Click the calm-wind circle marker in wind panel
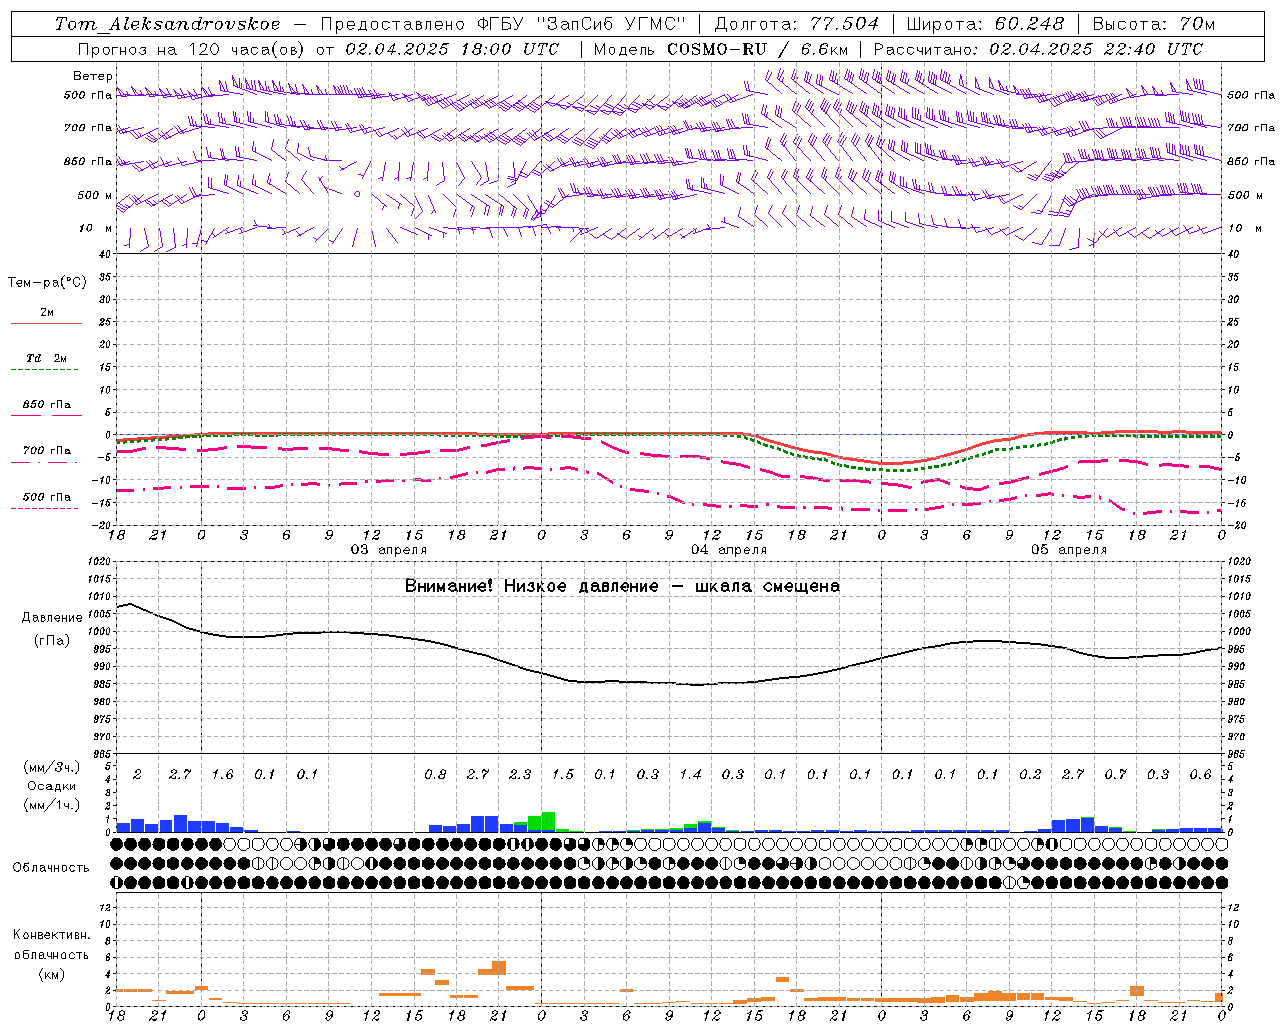This screenshot has height=1024, width=1280. pyautogui.click(x=357, y=194)
